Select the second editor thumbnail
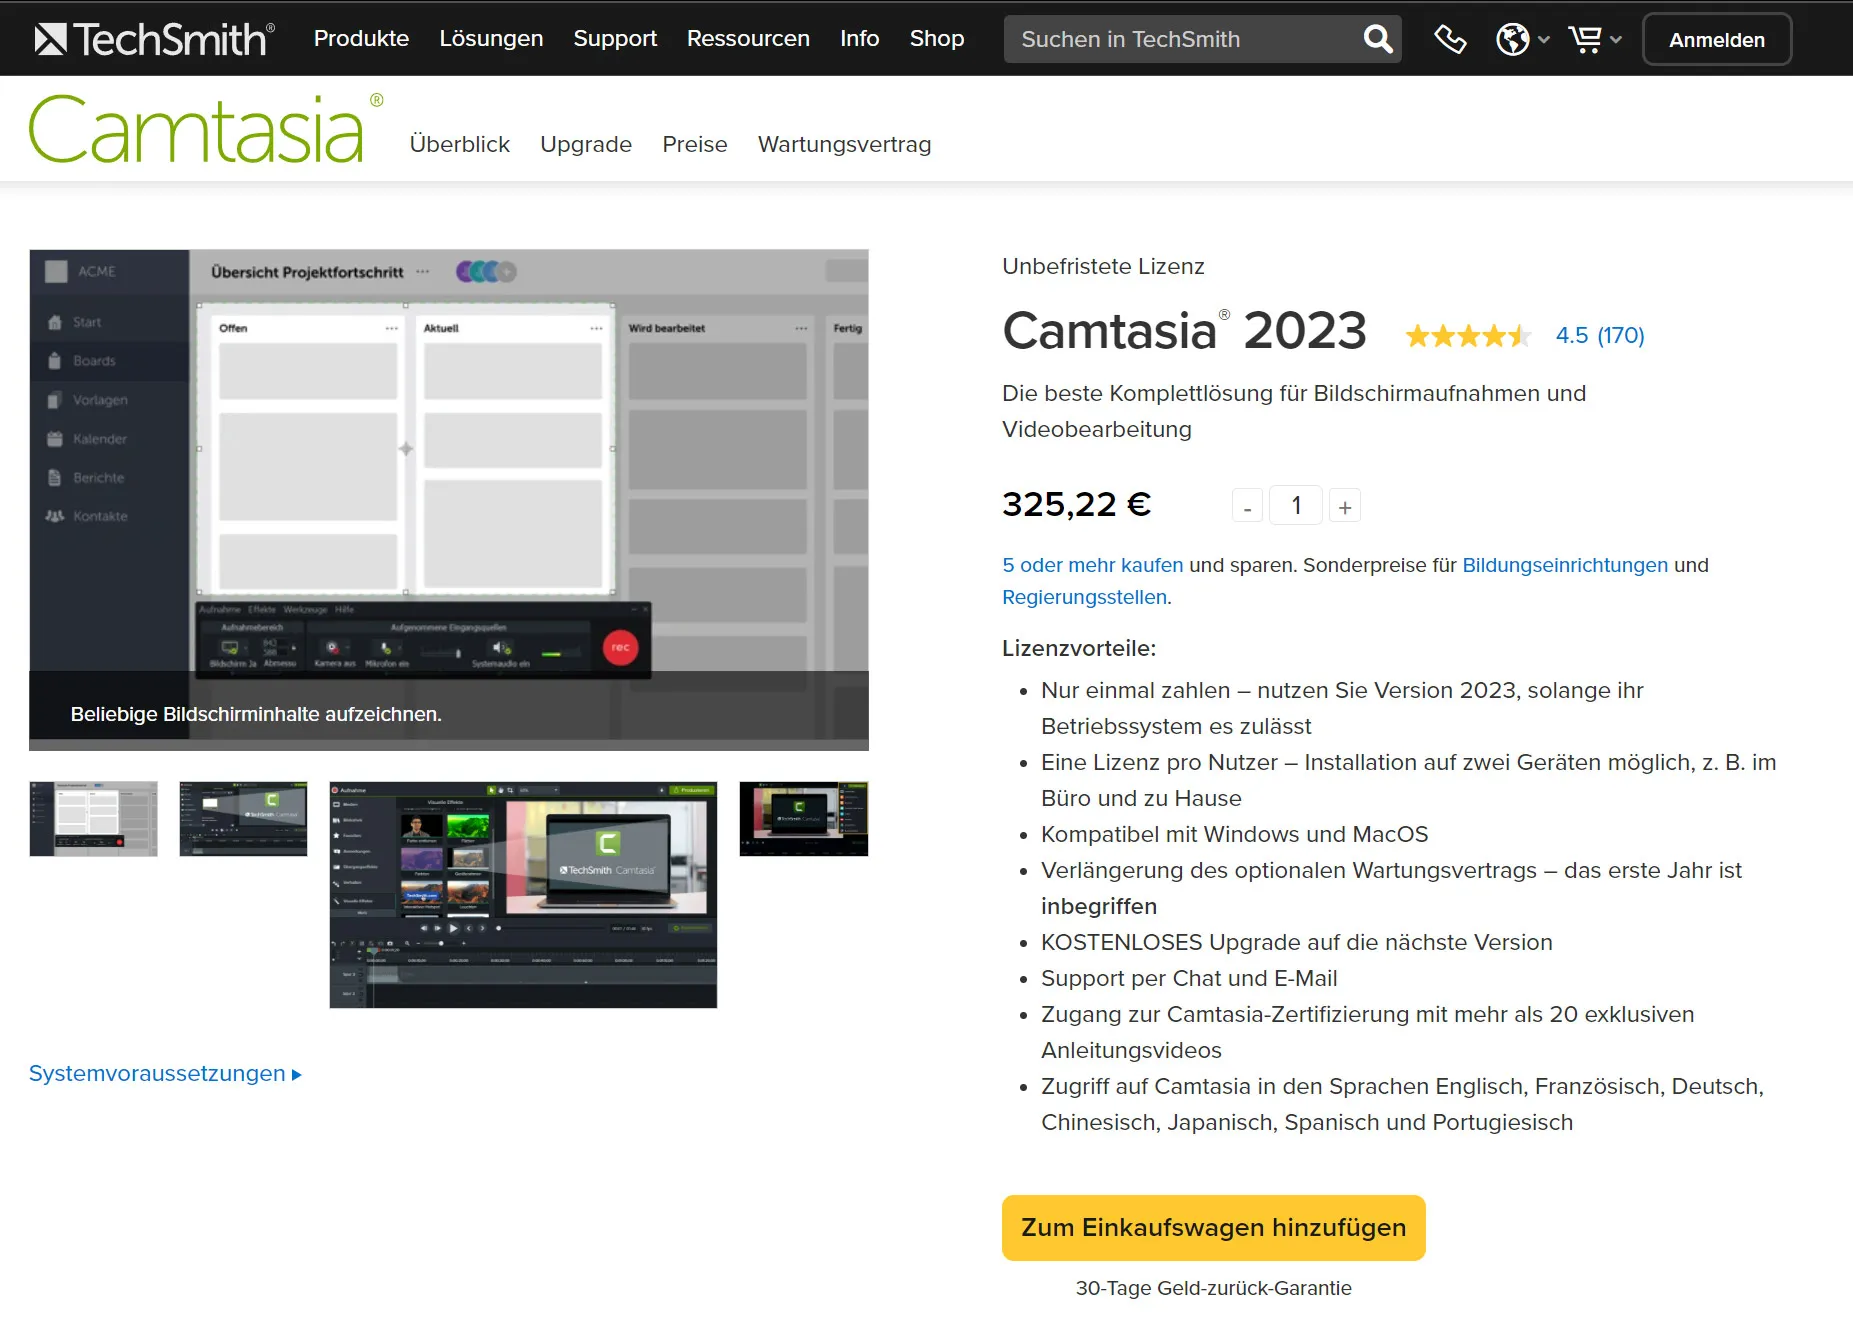 pyautogui.click(x=243, y=819)
